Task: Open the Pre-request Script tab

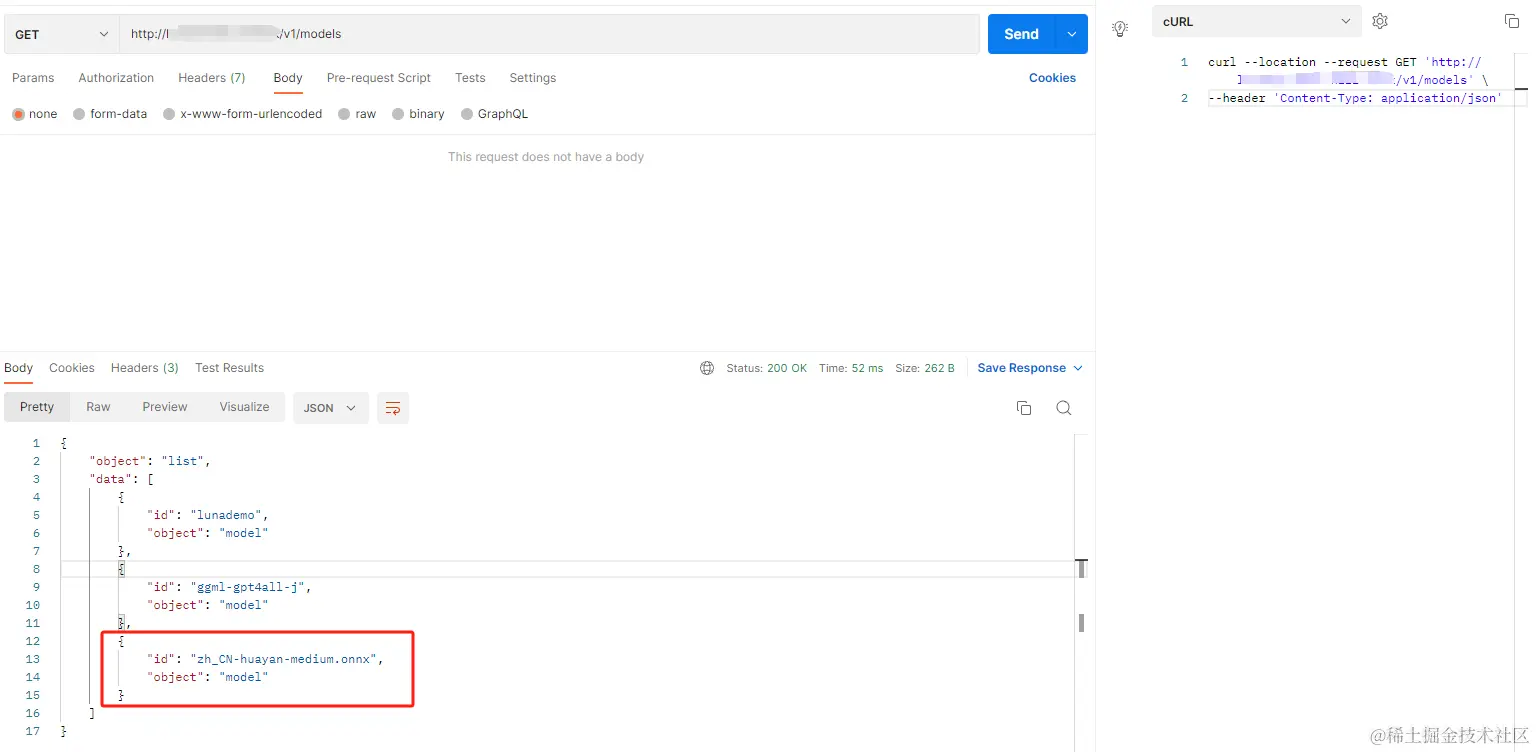Action: pyautogui.click(x=379, y=78)
